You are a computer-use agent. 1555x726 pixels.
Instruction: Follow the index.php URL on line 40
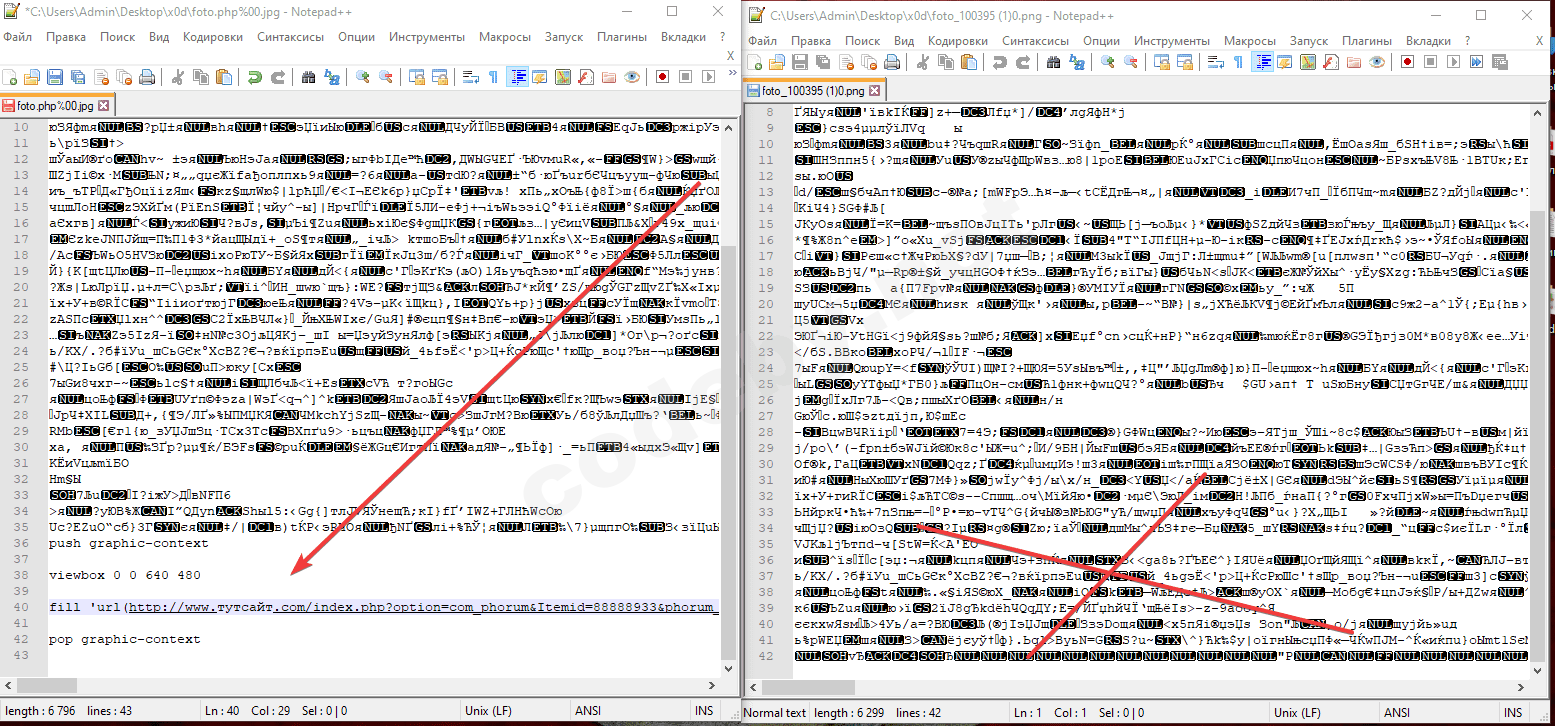[x=424, y=607]
